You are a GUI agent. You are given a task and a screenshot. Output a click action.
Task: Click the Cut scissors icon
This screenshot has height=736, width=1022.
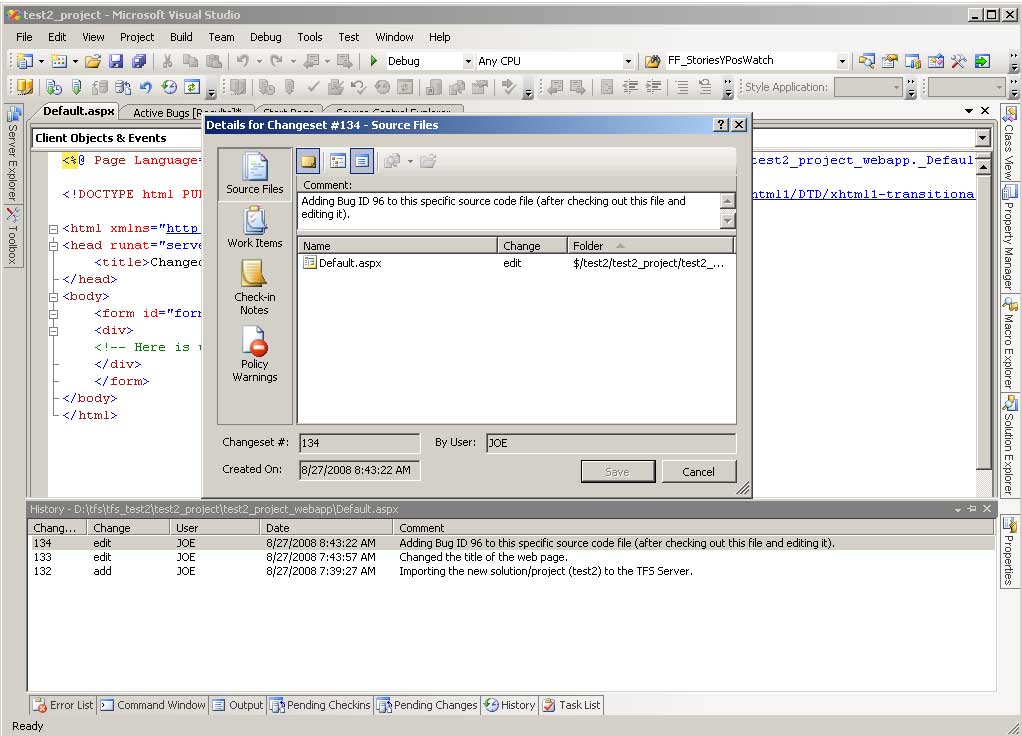168,61
